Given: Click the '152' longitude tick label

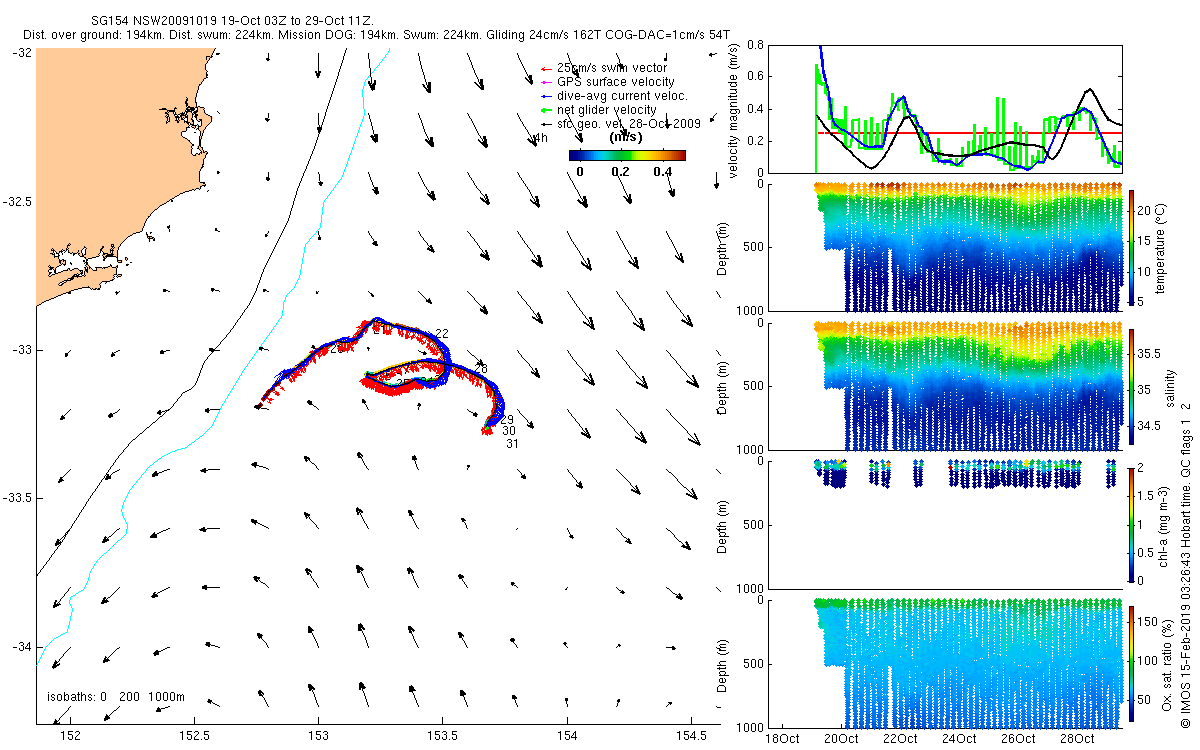Looking at the screenshot, I should (x=70, y=738).
